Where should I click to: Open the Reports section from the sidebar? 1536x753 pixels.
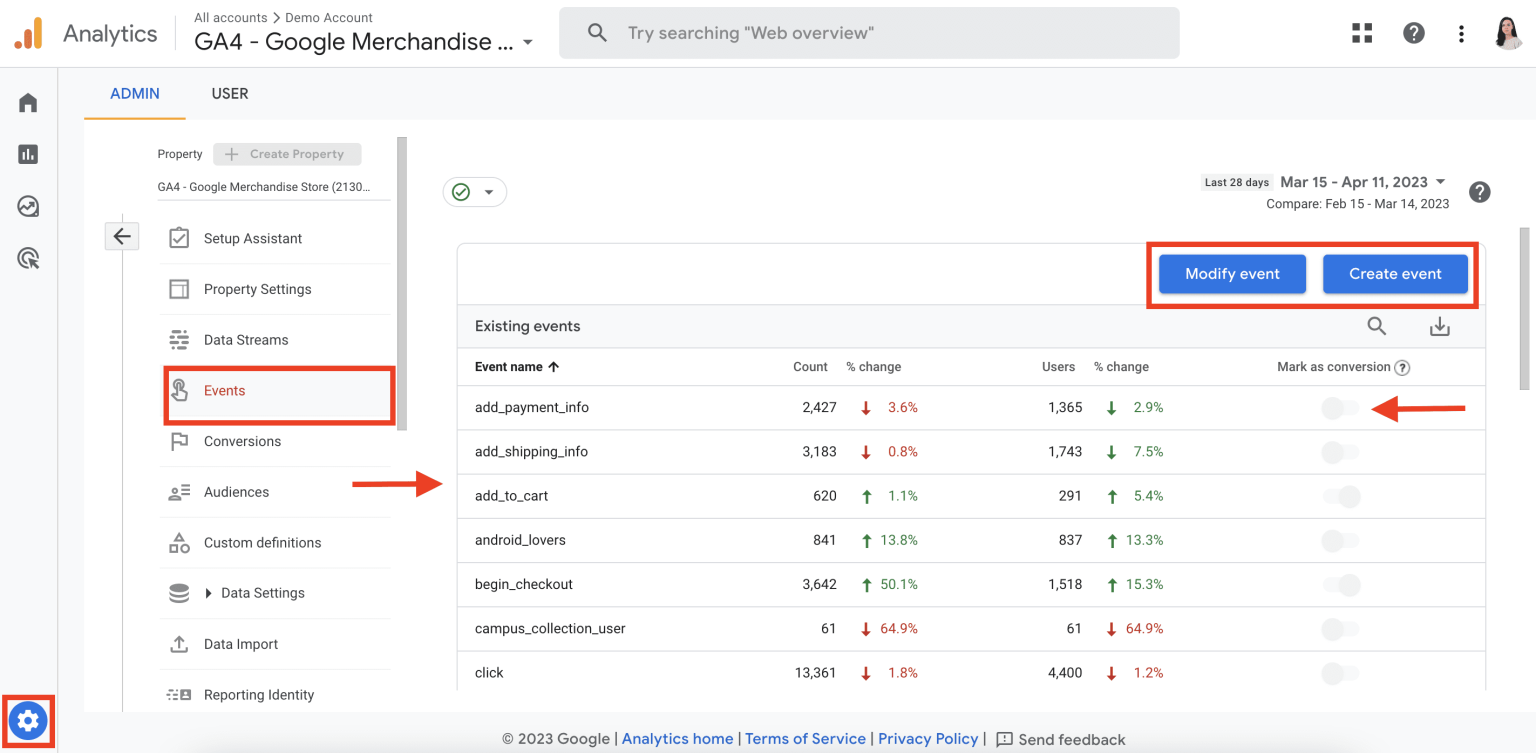click(x=27, y=153)
